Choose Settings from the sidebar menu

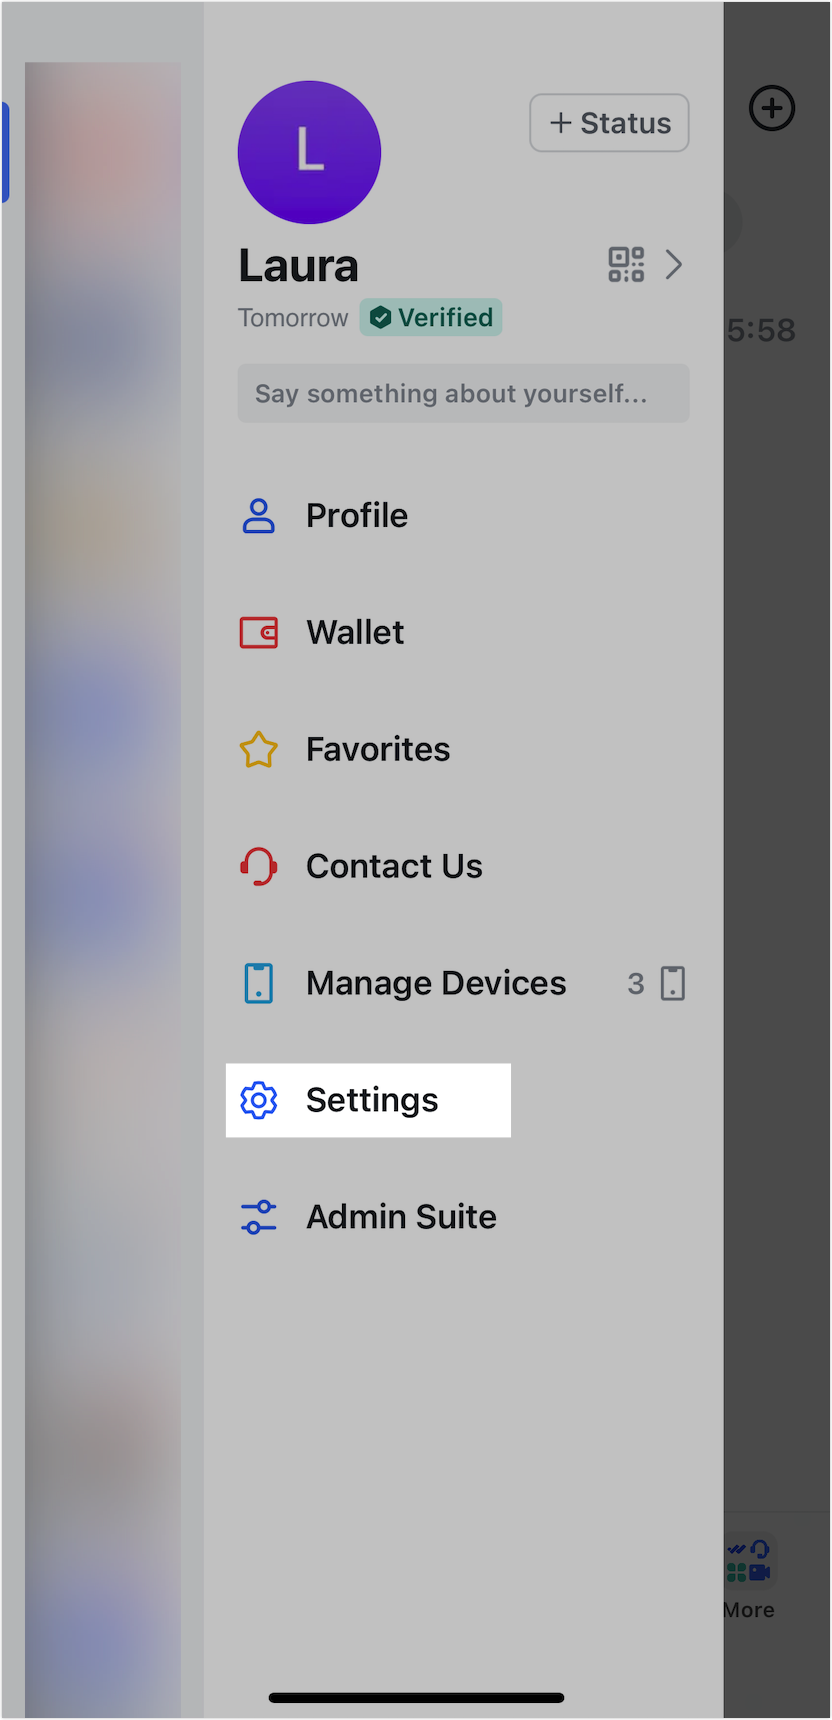[371, 1100]
